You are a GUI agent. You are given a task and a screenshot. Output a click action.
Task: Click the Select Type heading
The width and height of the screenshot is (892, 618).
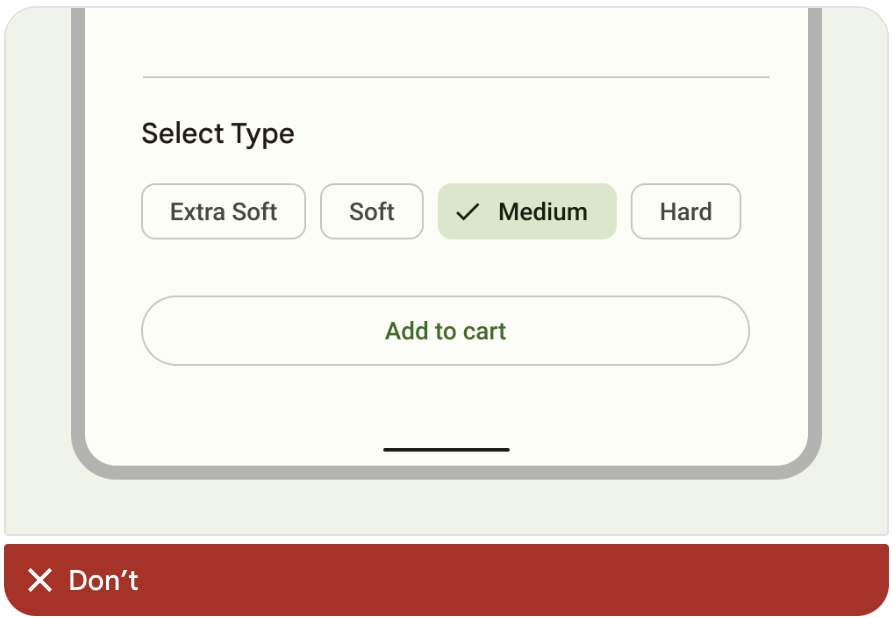[218, 134]
